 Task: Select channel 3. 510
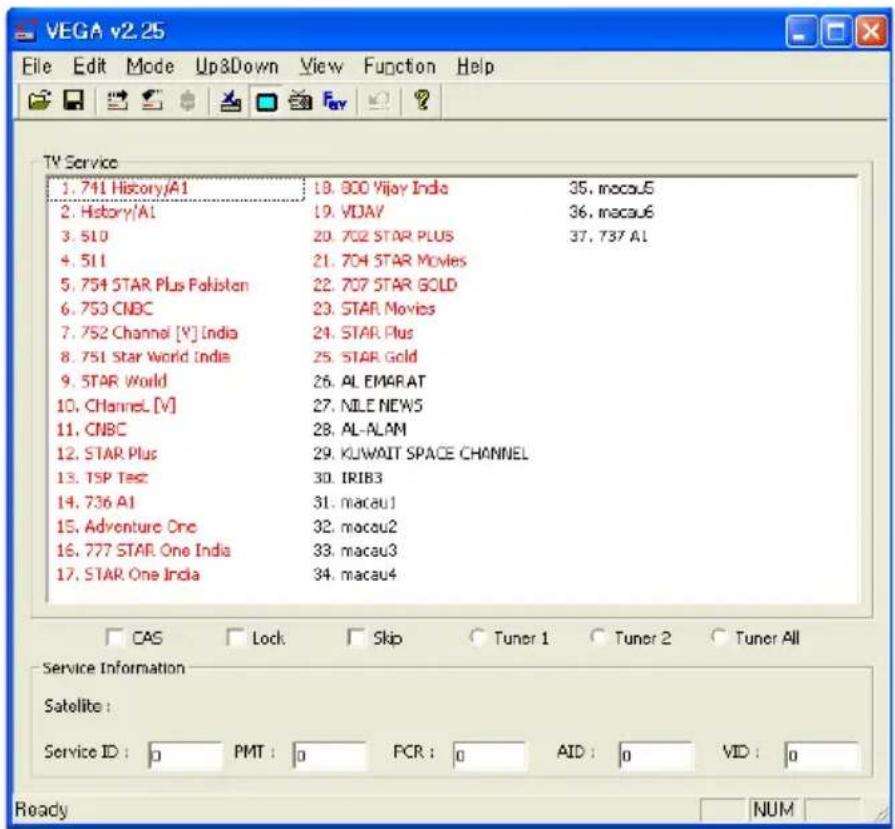[x=84, y=236]
